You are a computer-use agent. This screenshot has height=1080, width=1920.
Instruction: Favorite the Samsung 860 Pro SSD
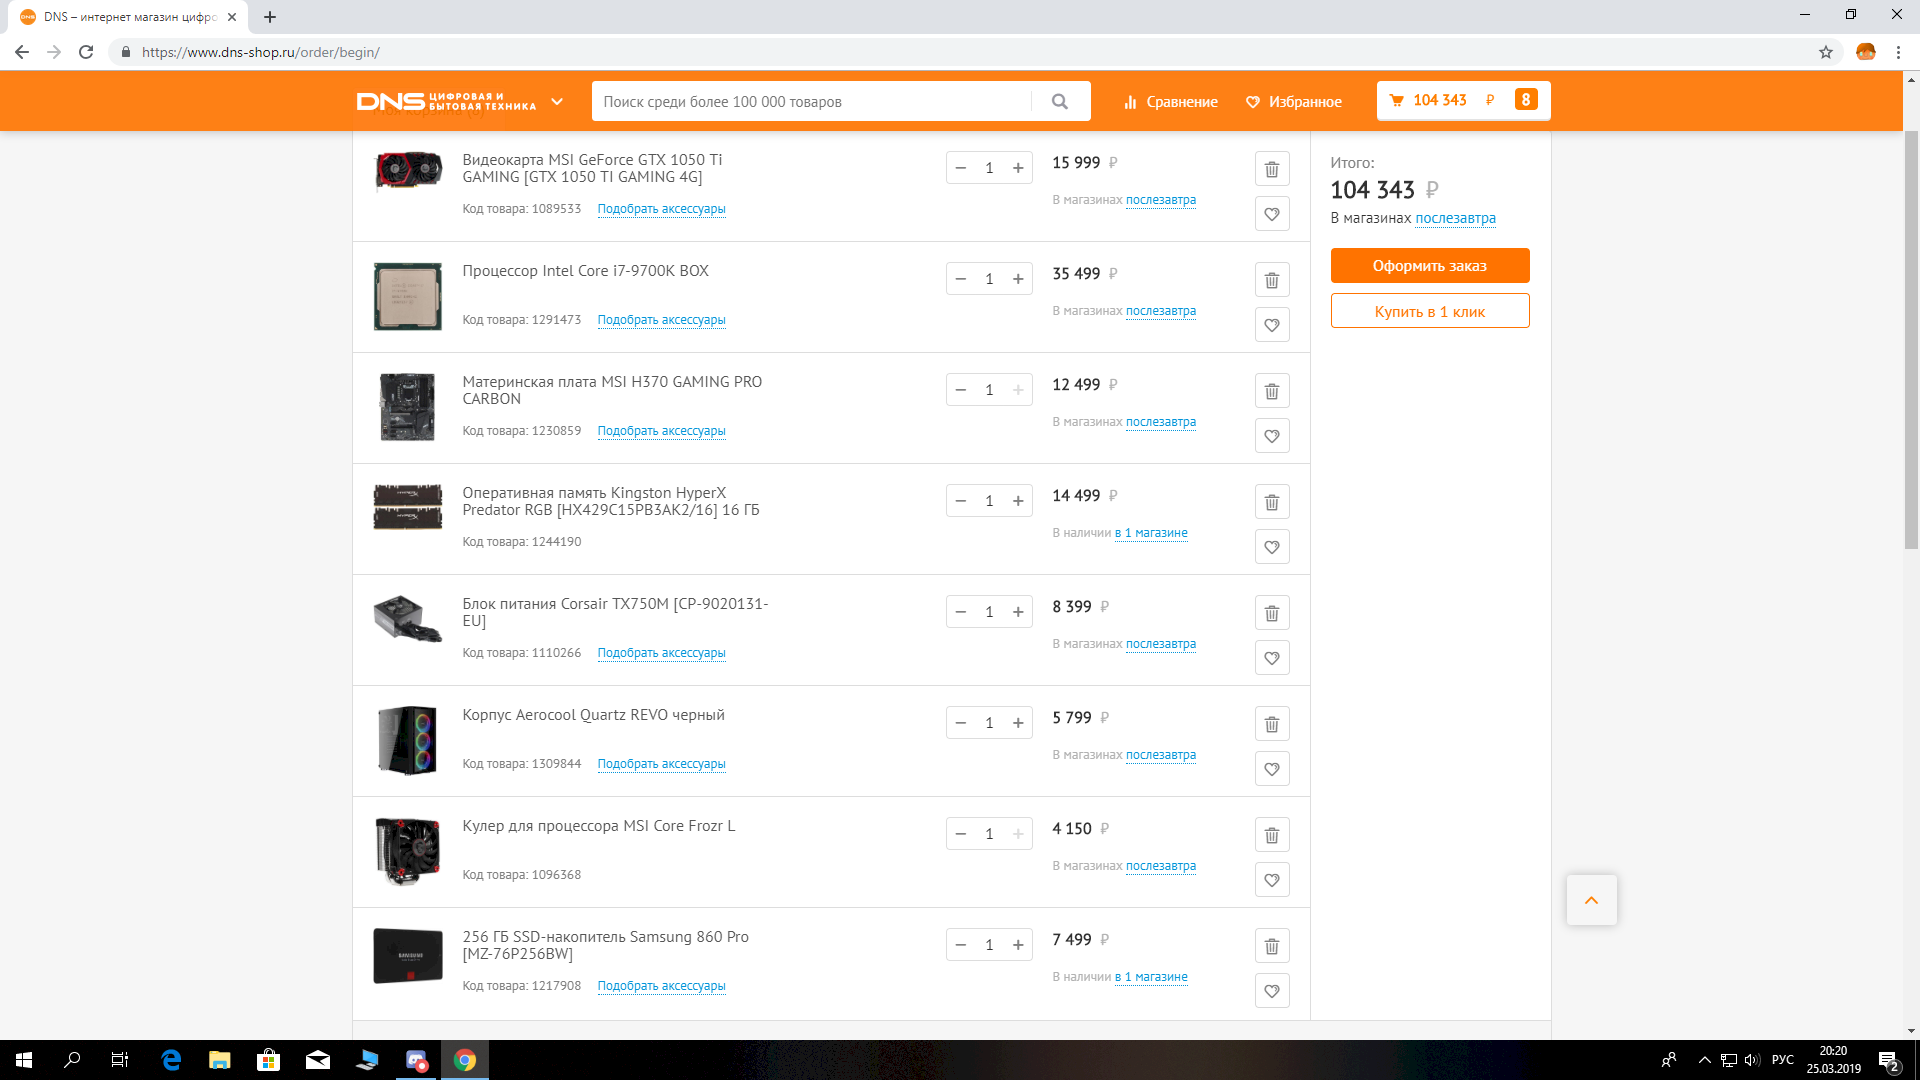[1272, 991]
